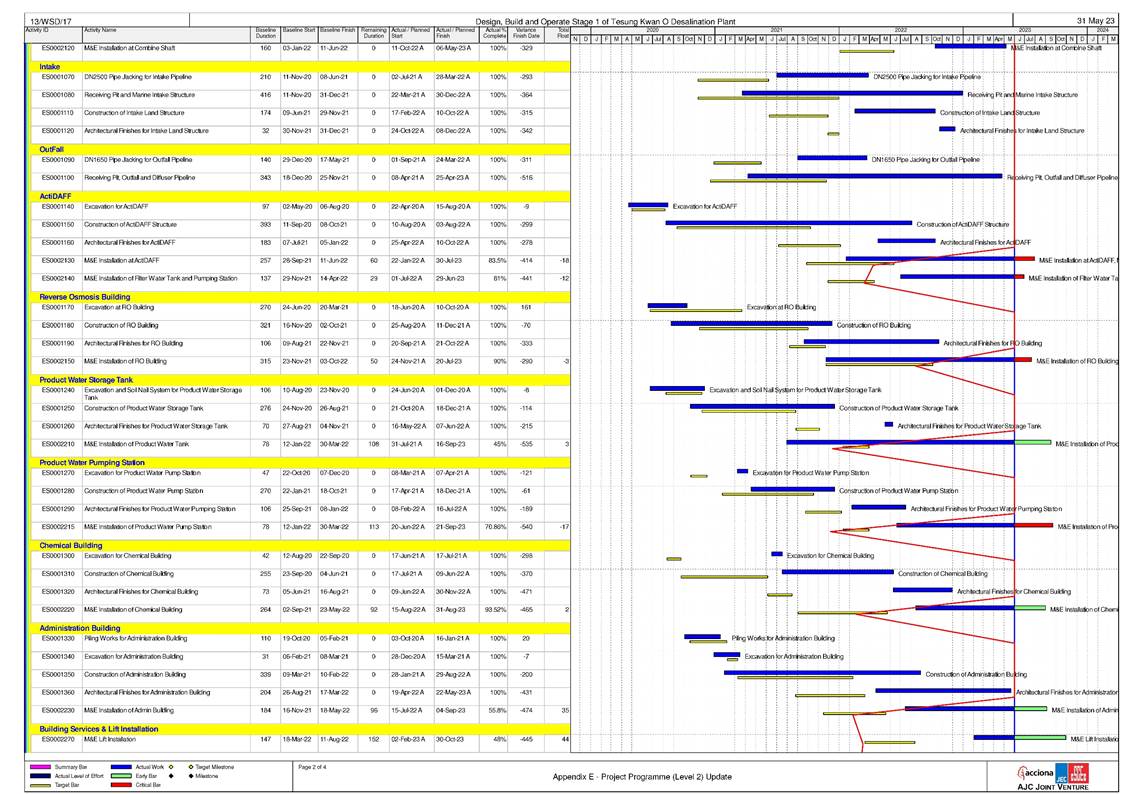Click the Actual % Complete column header

pyautogui.click(x=494, y=35)
